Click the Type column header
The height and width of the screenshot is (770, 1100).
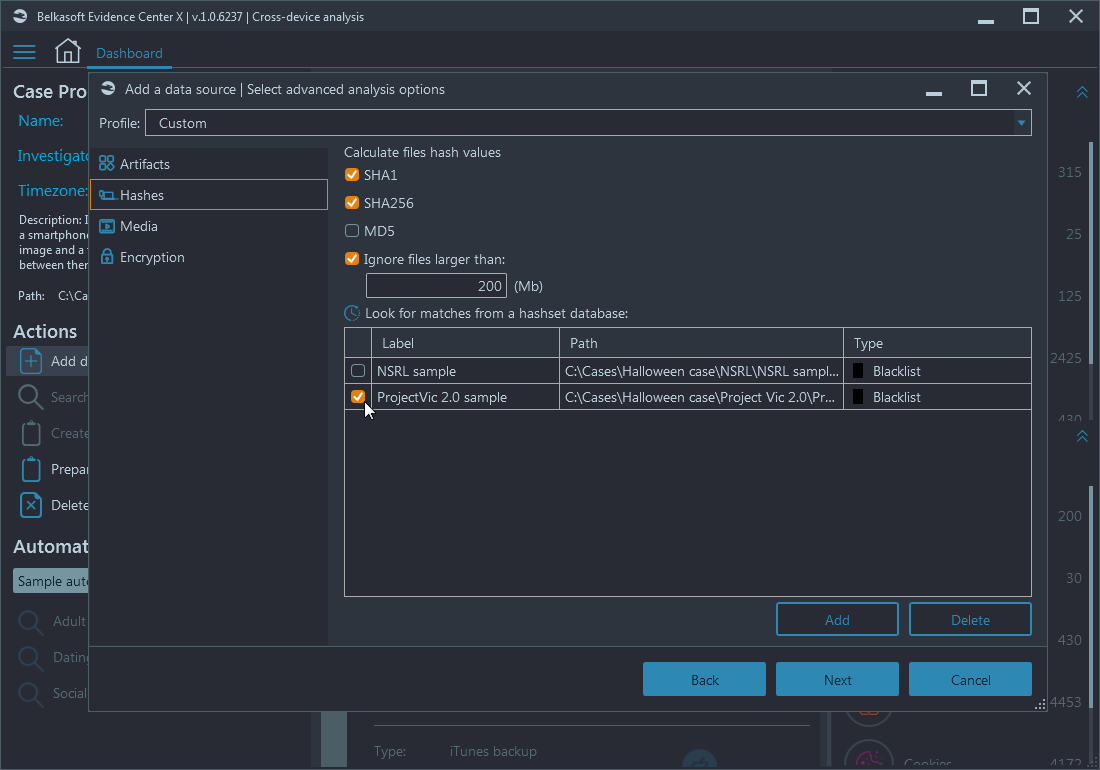937,343
